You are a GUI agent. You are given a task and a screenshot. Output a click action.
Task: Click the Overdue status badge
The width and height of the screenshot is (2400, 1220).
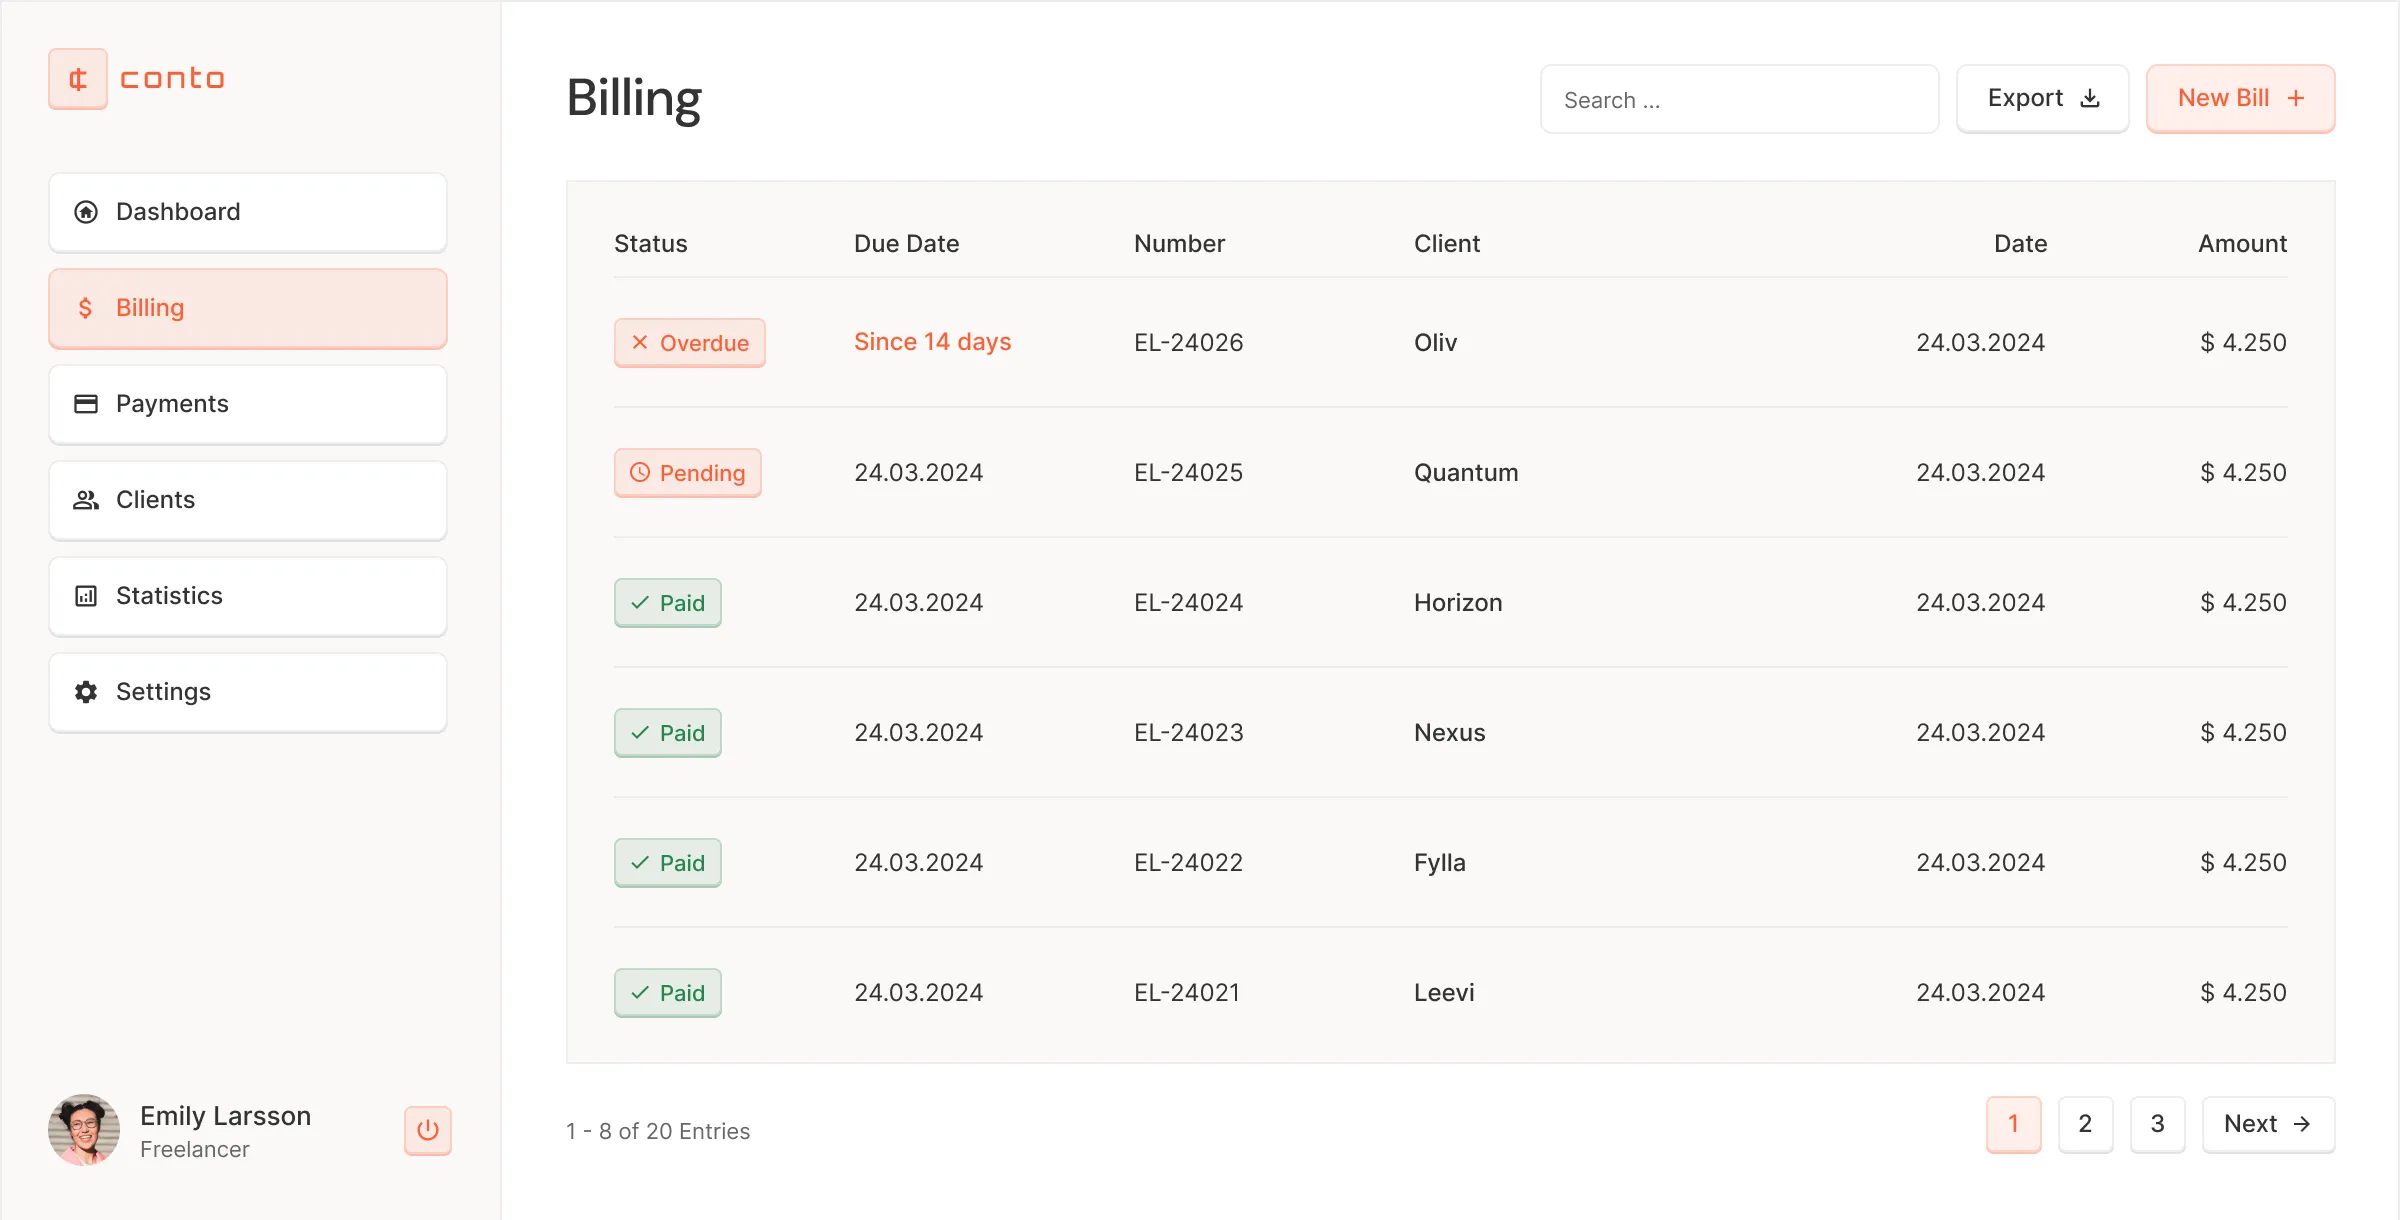689,343
